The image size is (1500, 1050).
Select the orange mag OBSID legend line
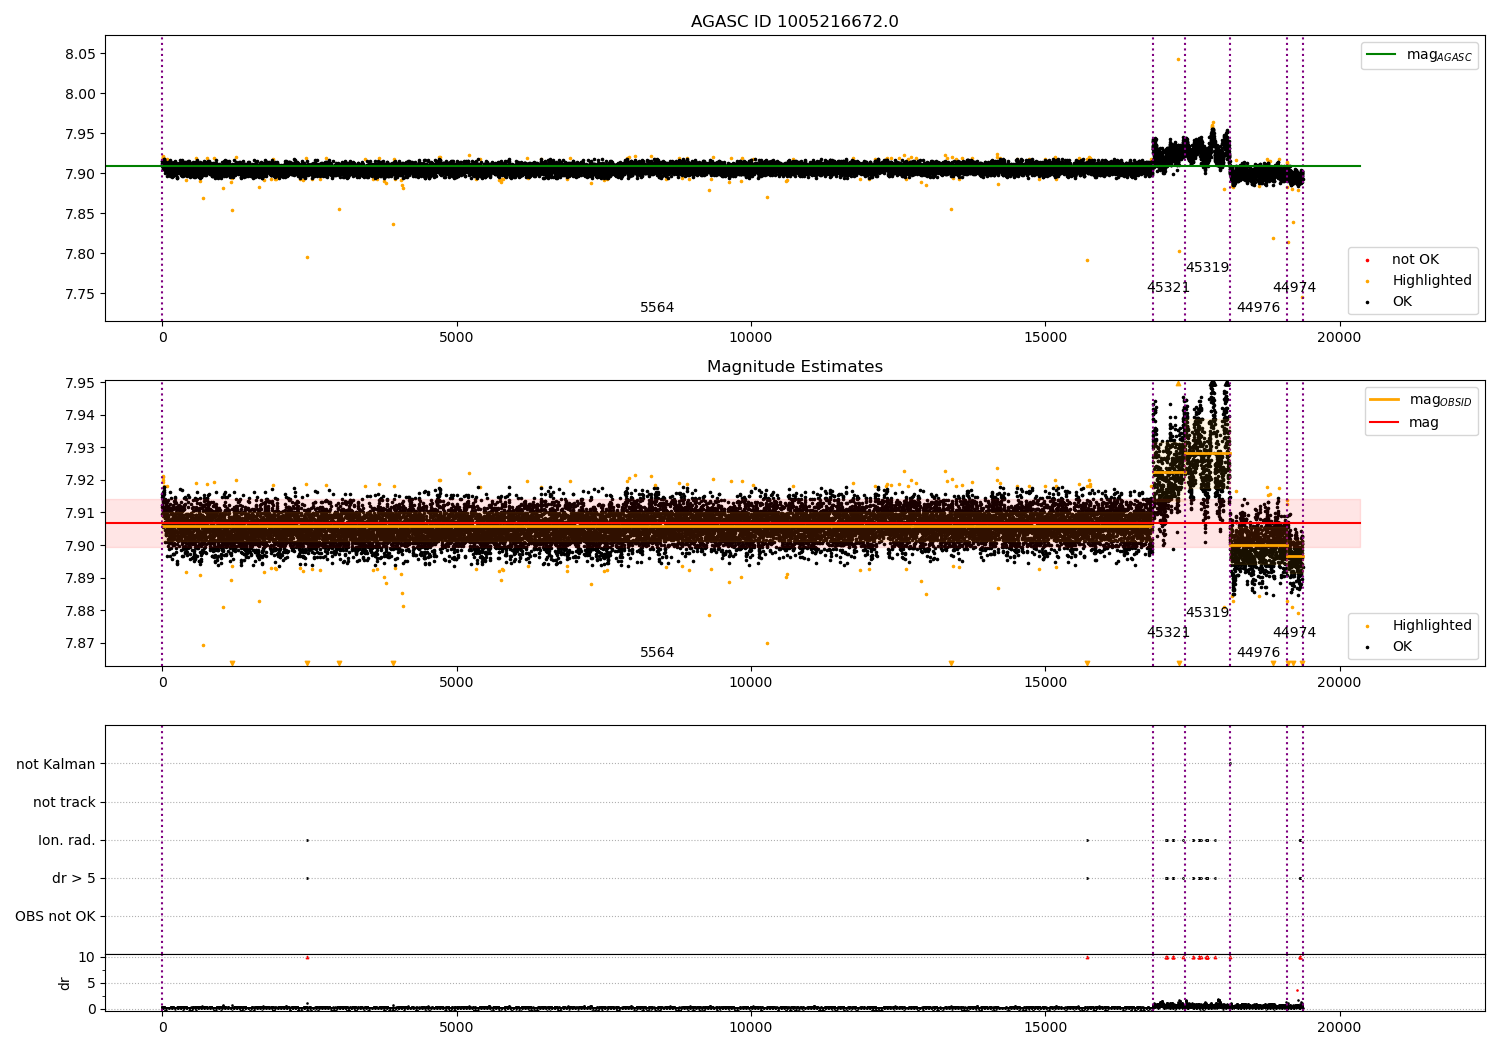click(x=1384, y=400)
